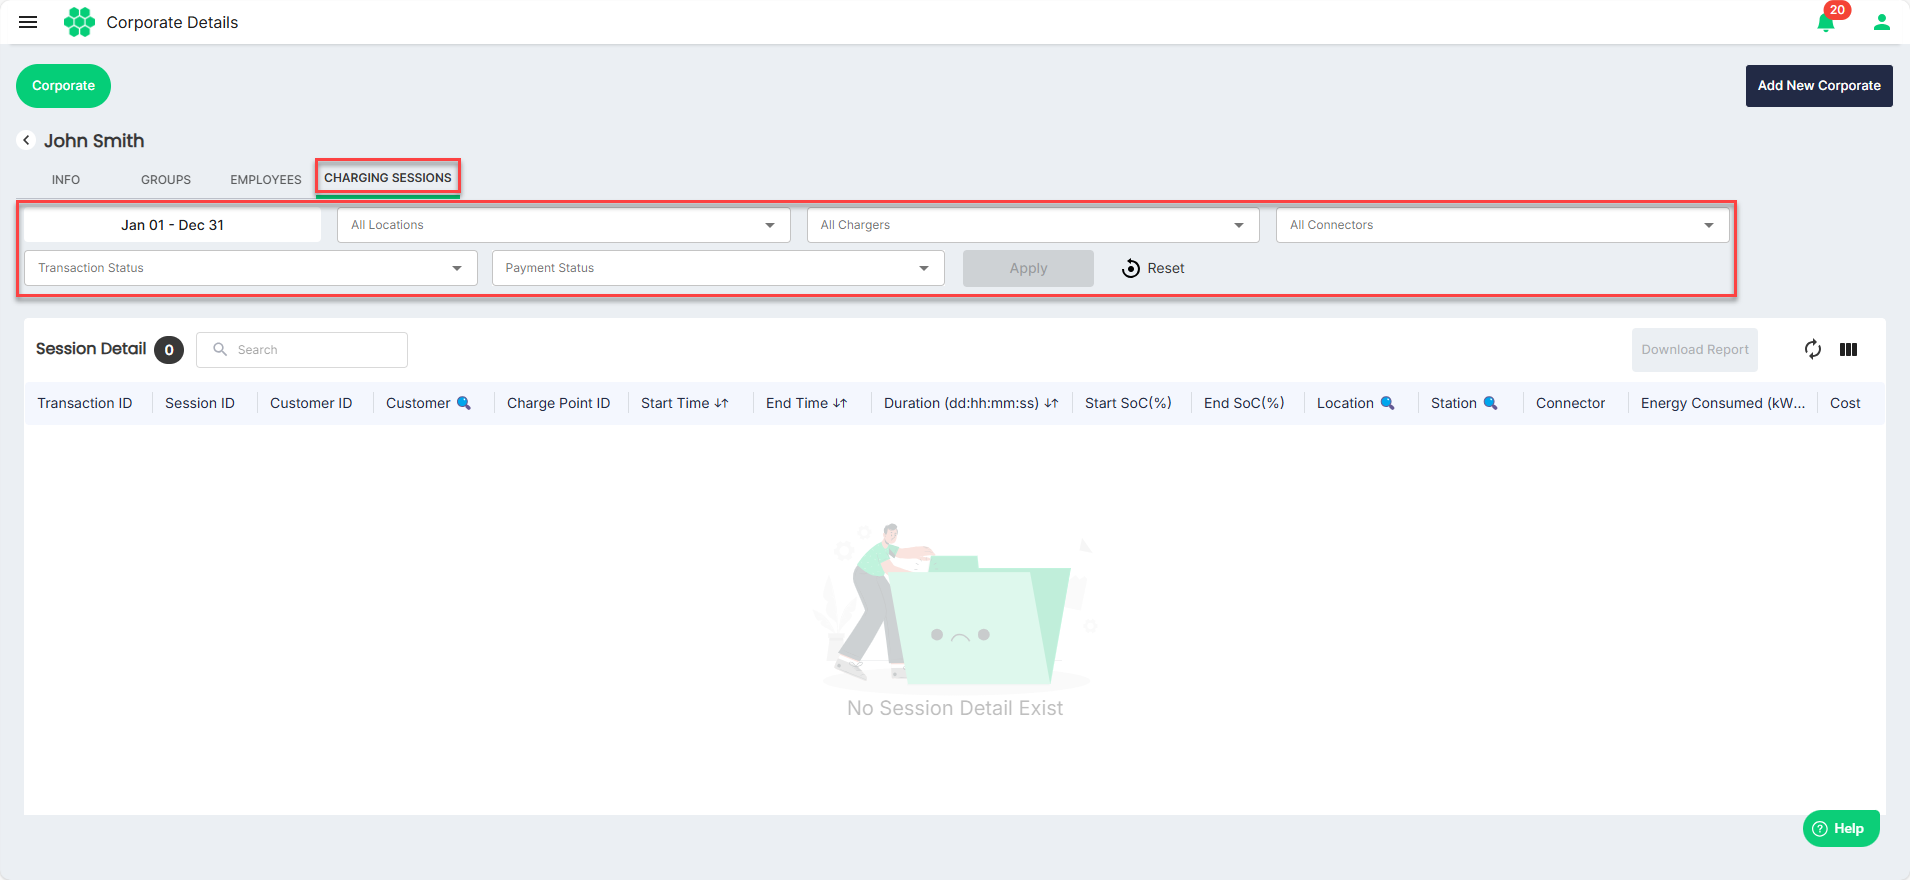Open the hamburger navigation menu
The image size is (1910, 880).
[28, 22]
